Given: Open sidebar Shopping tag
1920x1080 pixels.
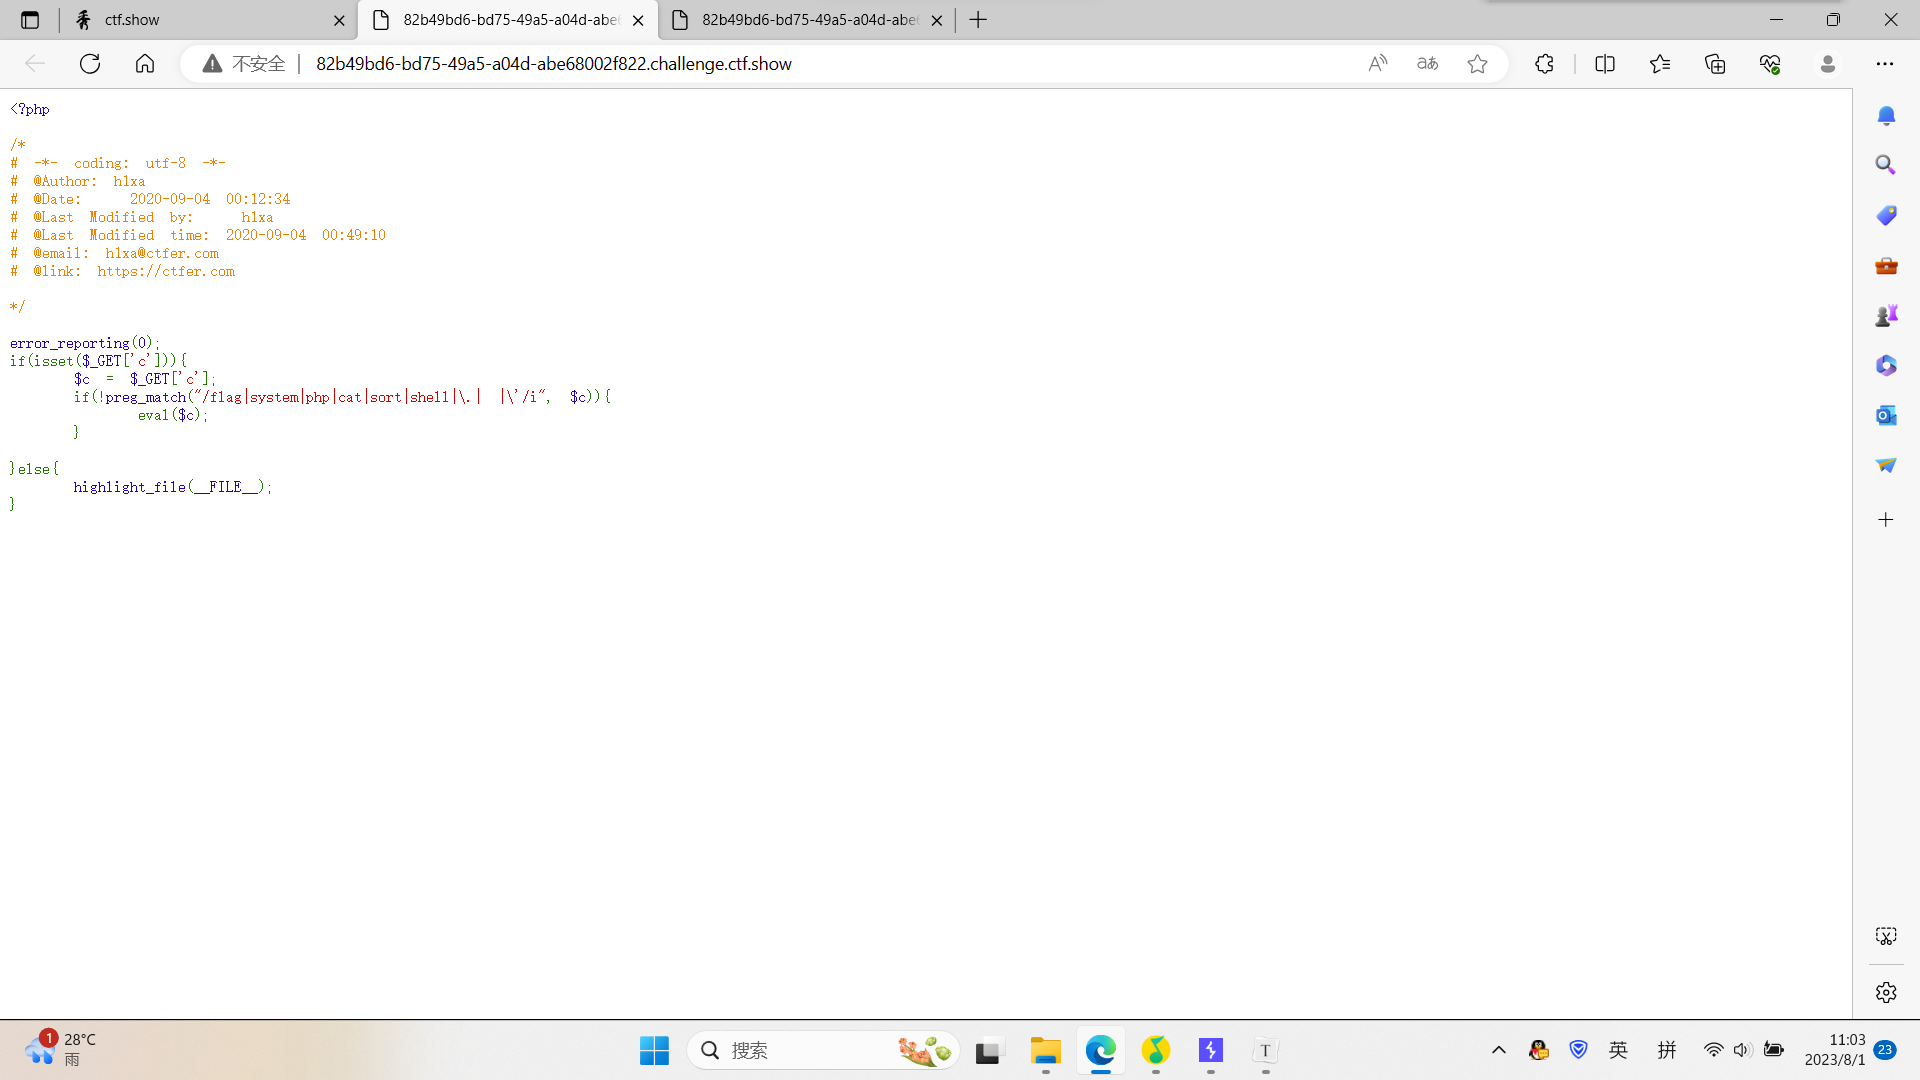Looking at the screenshot, I should tap(1886, 215).
